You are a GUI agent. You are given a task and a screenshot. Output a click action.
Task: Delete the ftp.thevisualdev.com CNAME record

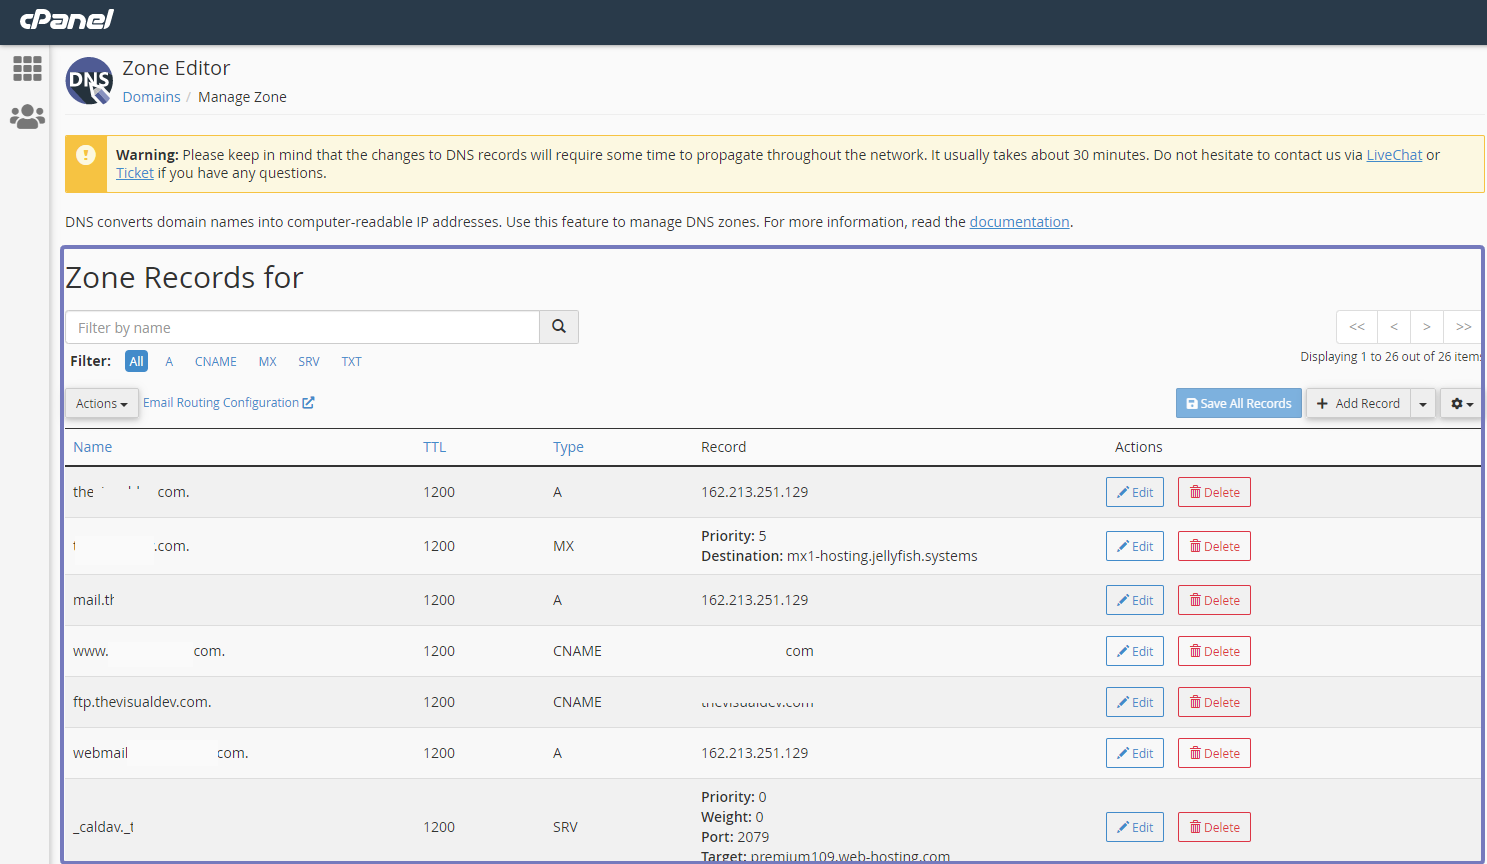[1214, 702]
